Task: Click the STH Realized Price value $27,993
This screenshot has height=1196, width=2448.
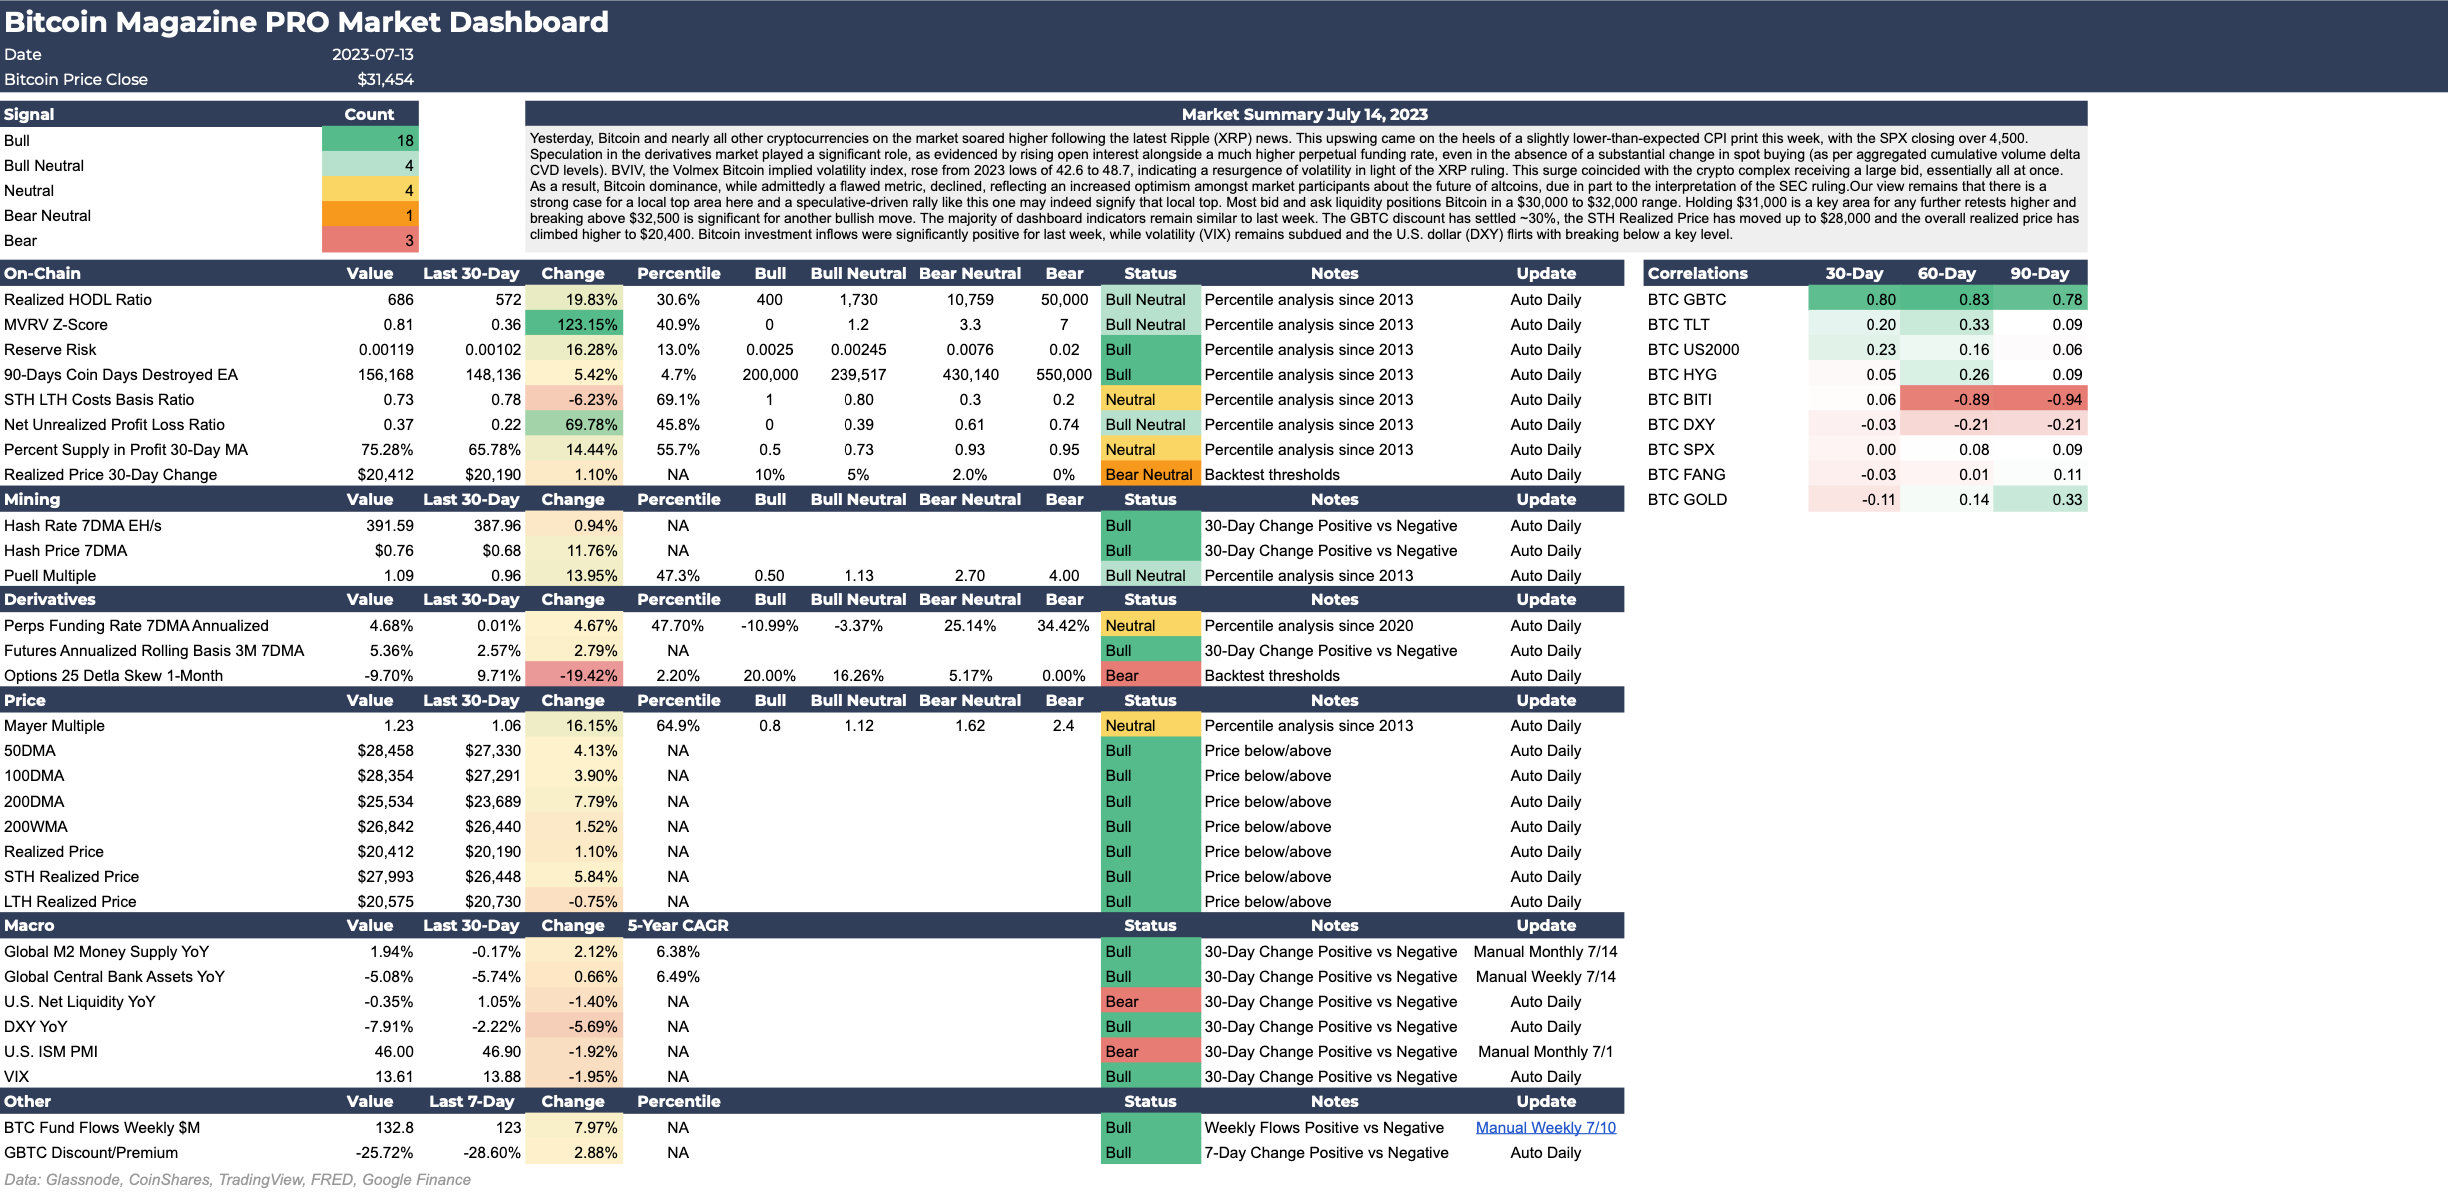Action: coord(385,876)
